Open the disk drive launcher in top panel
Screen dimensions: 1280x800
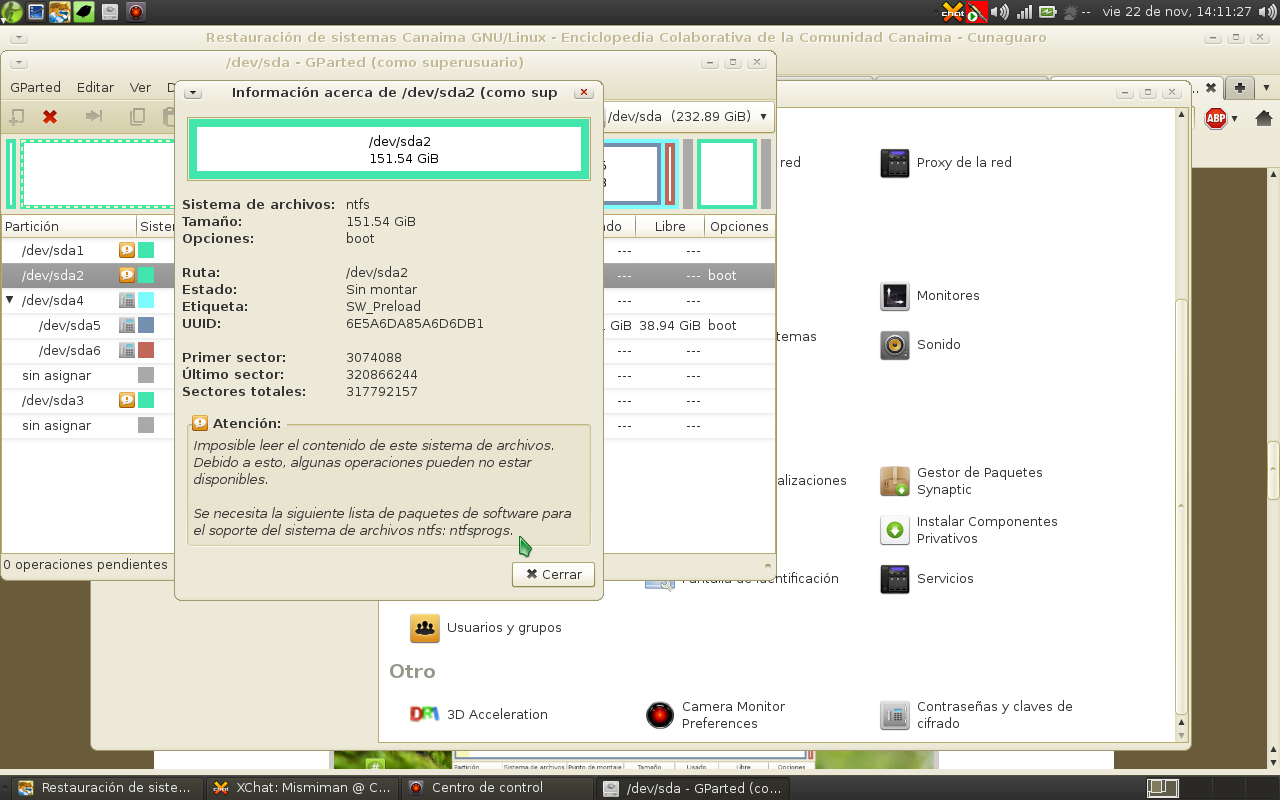tap(110, 12)
